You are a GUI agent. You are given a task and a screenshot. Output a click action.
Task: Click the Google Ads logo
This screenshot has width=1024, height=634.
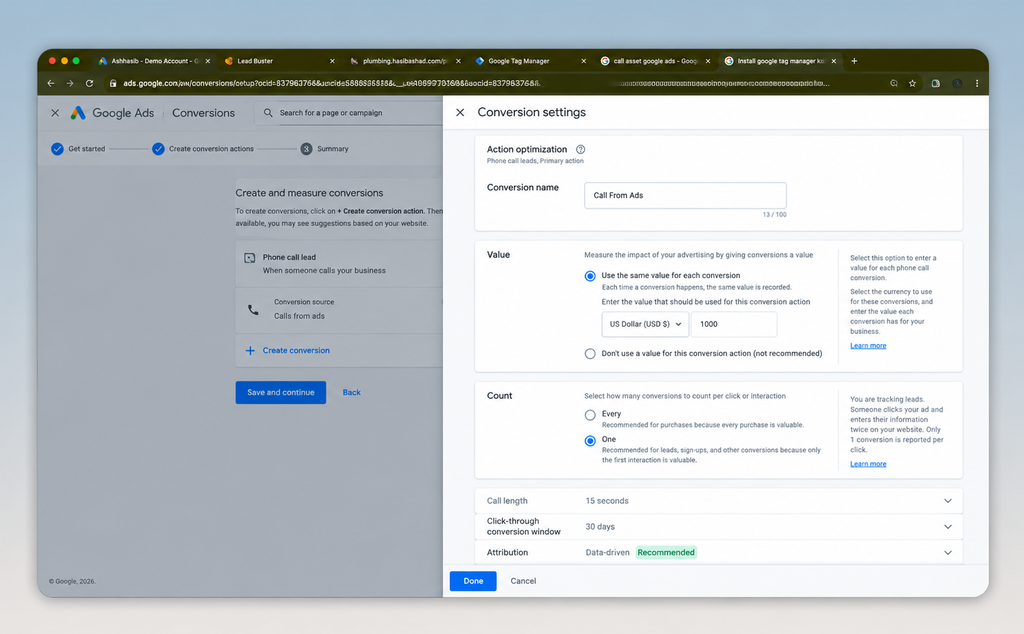point(78,112)
